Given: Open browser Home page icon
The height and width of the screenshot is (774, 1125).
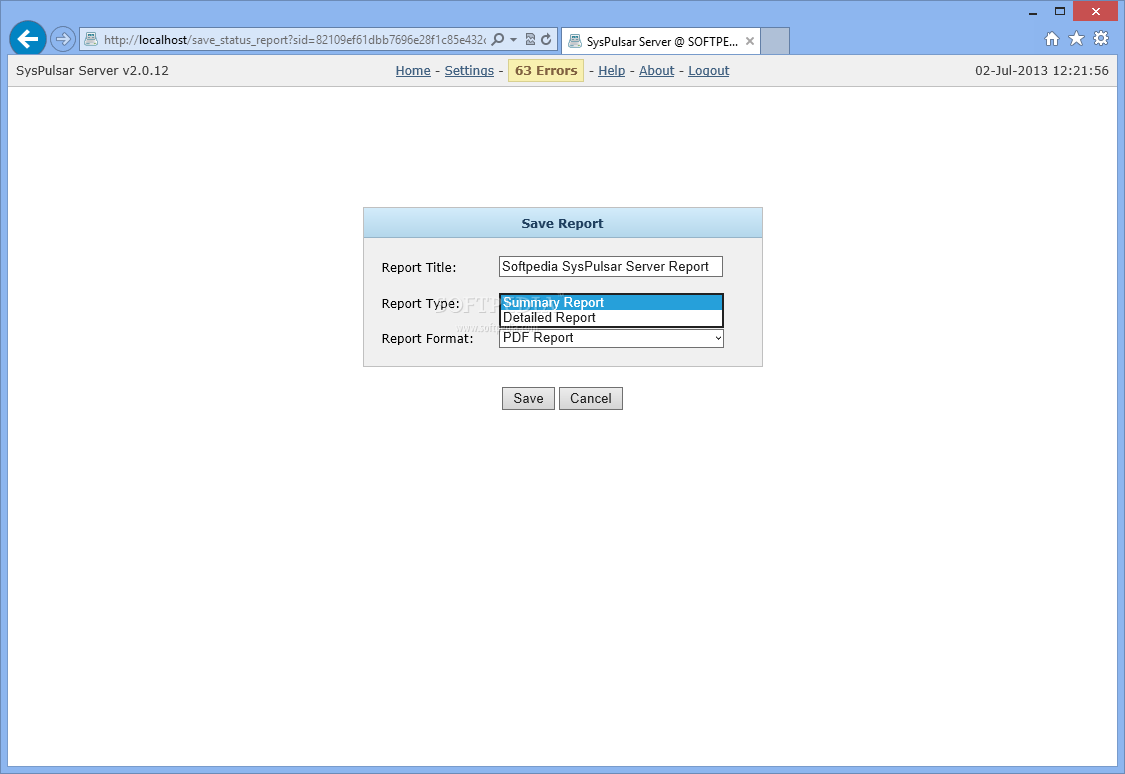Looking at the screenshot, I should click(x=1052, y=39).
